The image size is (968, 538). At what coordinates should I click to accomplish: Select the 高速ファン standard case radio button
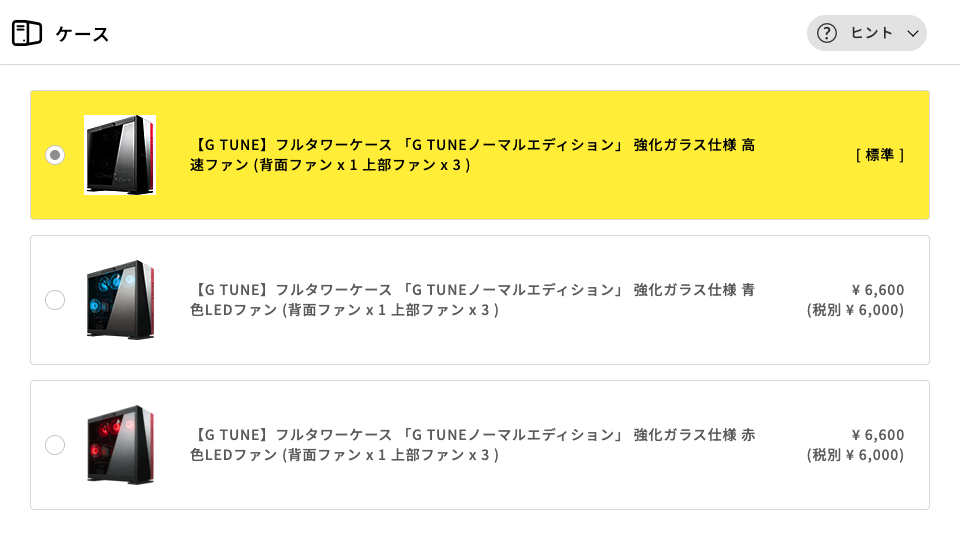coord(55,155)
